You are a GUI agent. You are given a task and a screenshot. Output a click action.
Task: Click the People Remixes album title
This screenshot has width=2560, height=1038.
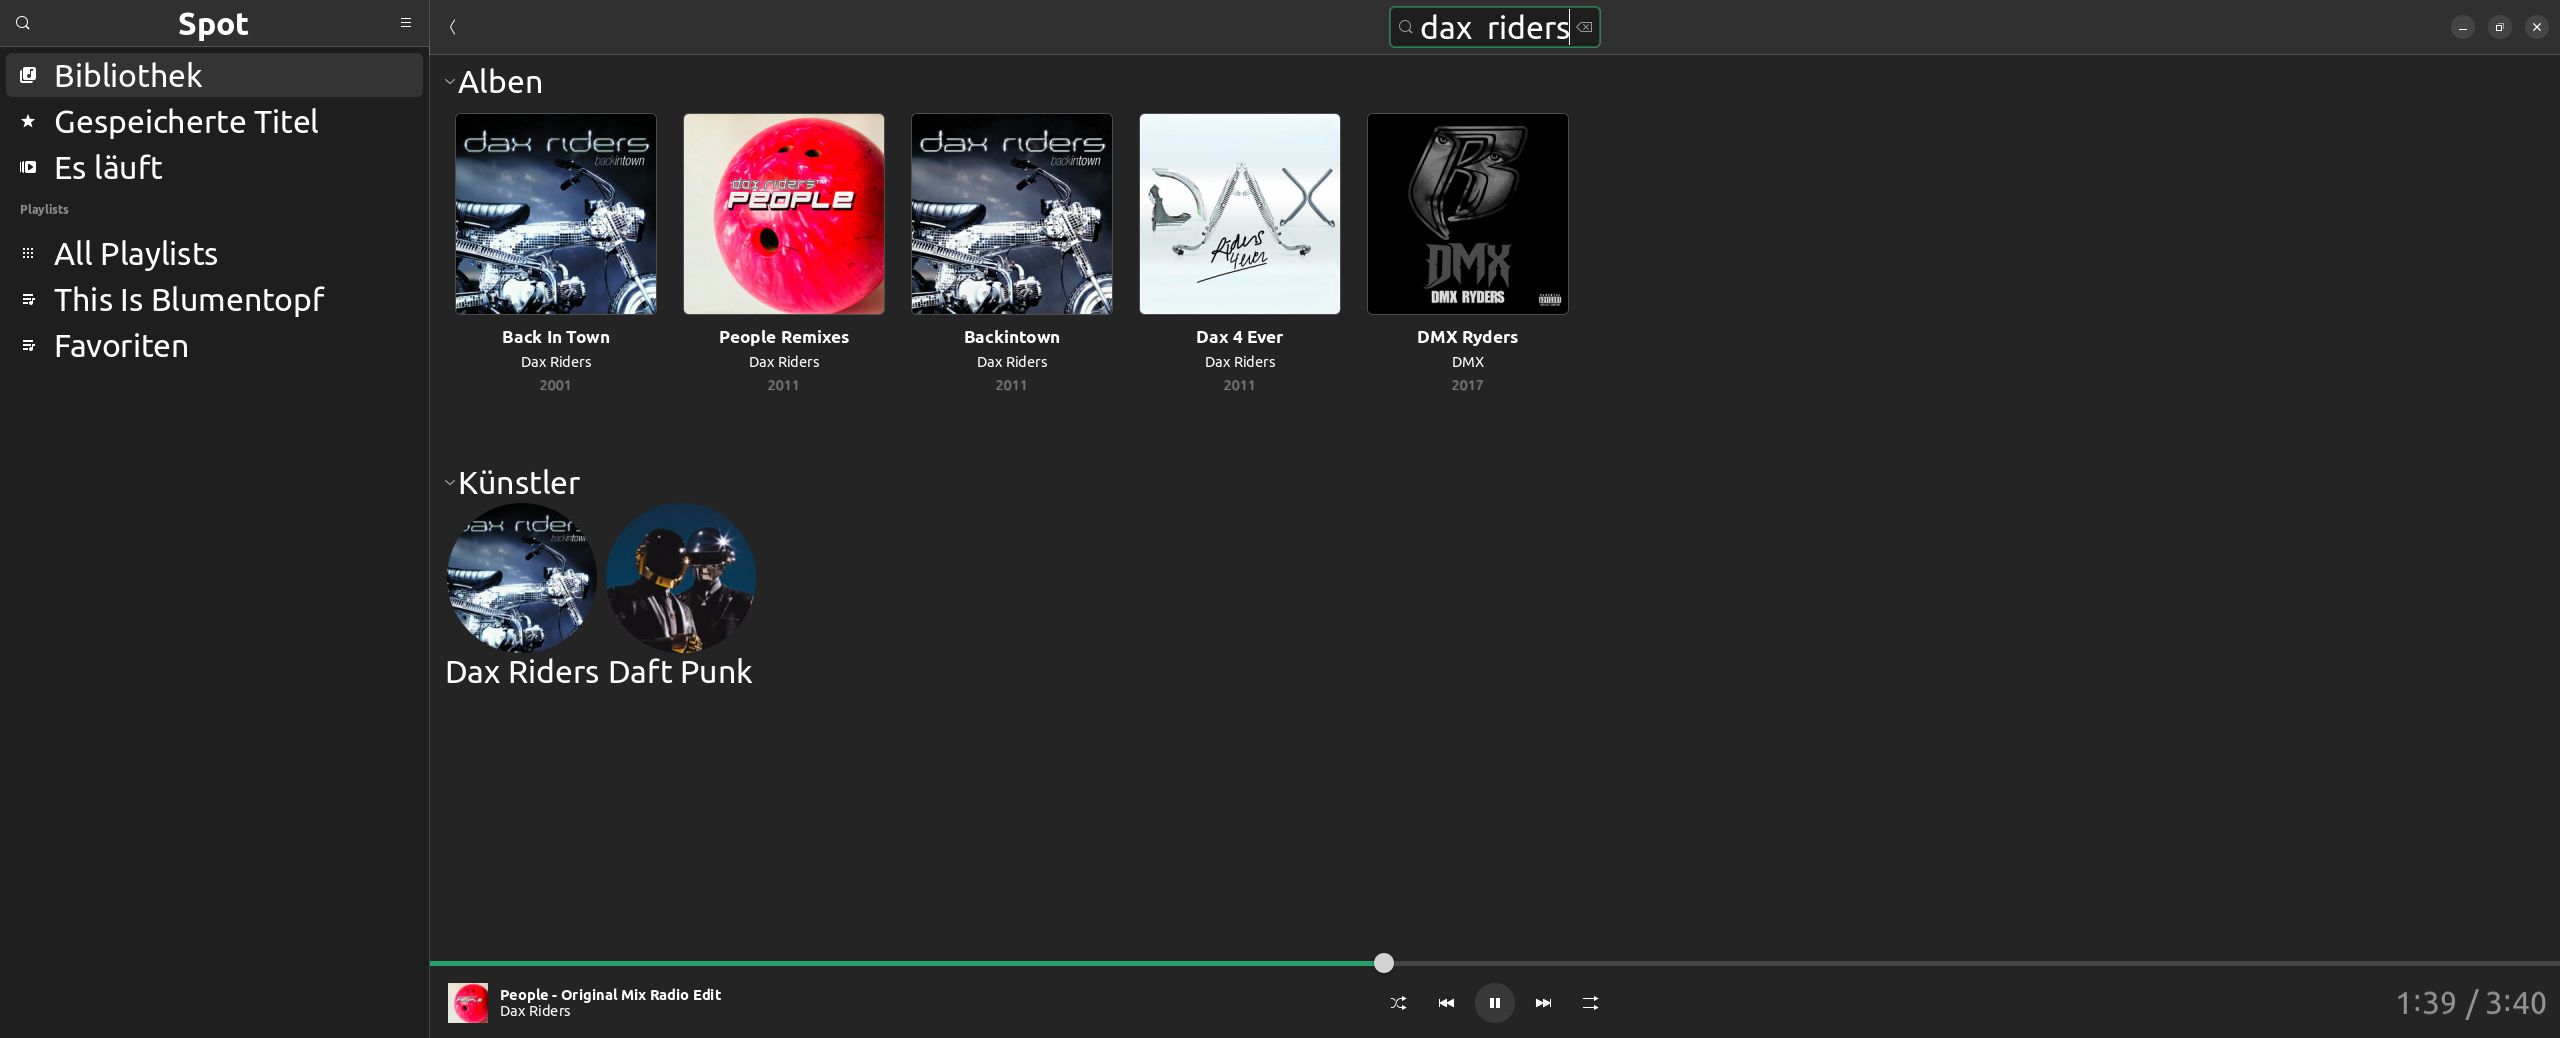tap(784, 337)
